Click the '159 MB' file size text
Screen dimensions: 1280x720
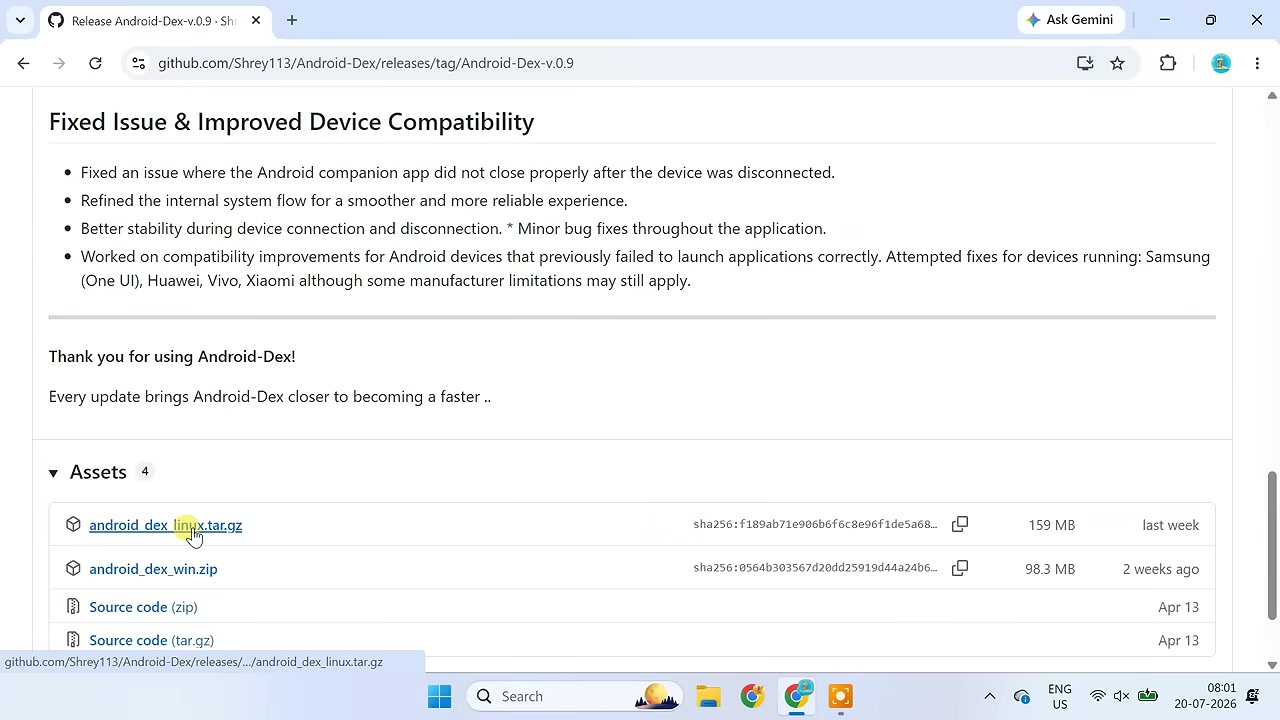coord(1051,525)
